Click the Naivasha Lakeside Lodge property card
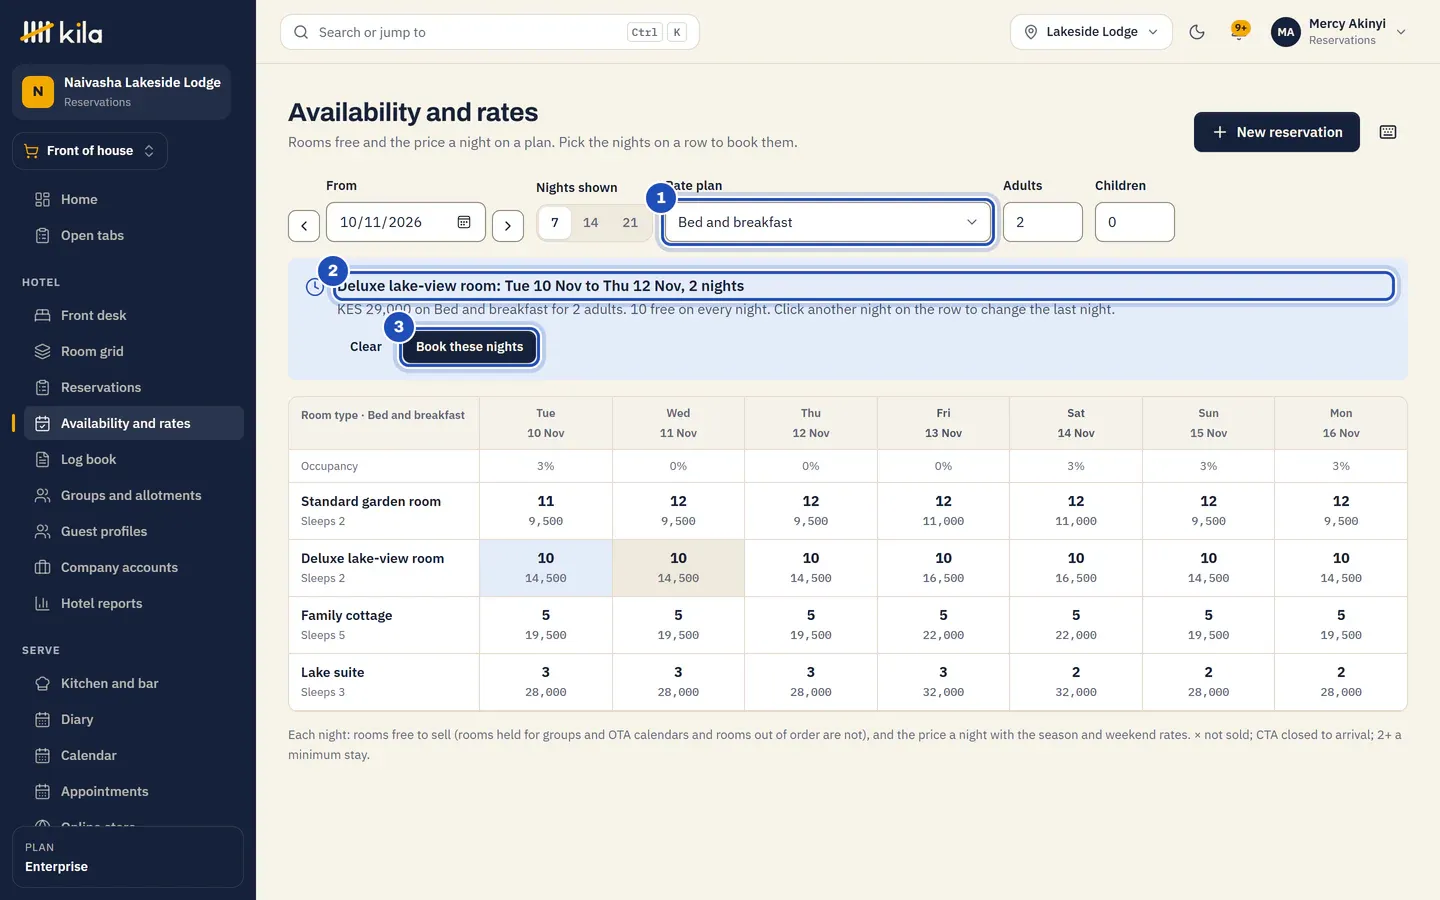This screenshot has width=1440, height=900. coord(121,92)
